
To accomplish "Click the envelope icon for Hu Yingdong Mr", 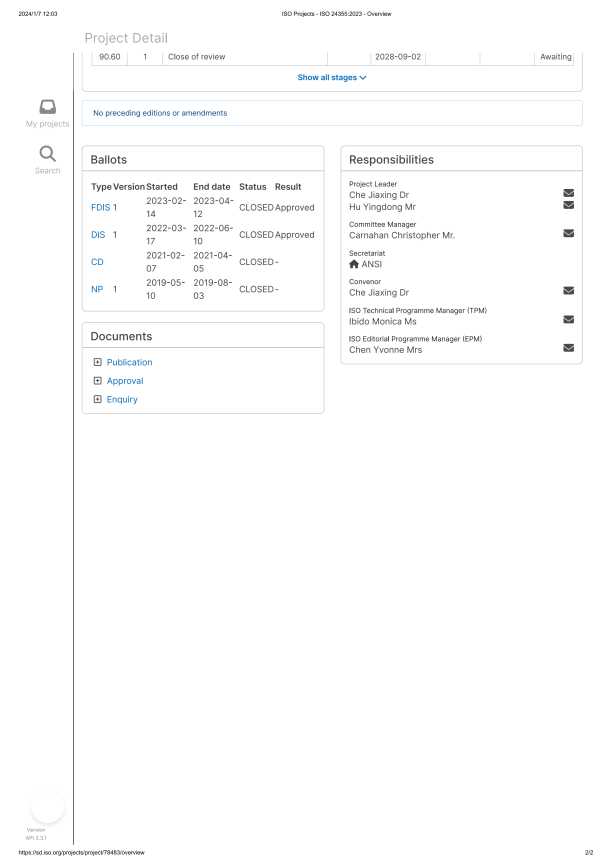I will (569, 206).
